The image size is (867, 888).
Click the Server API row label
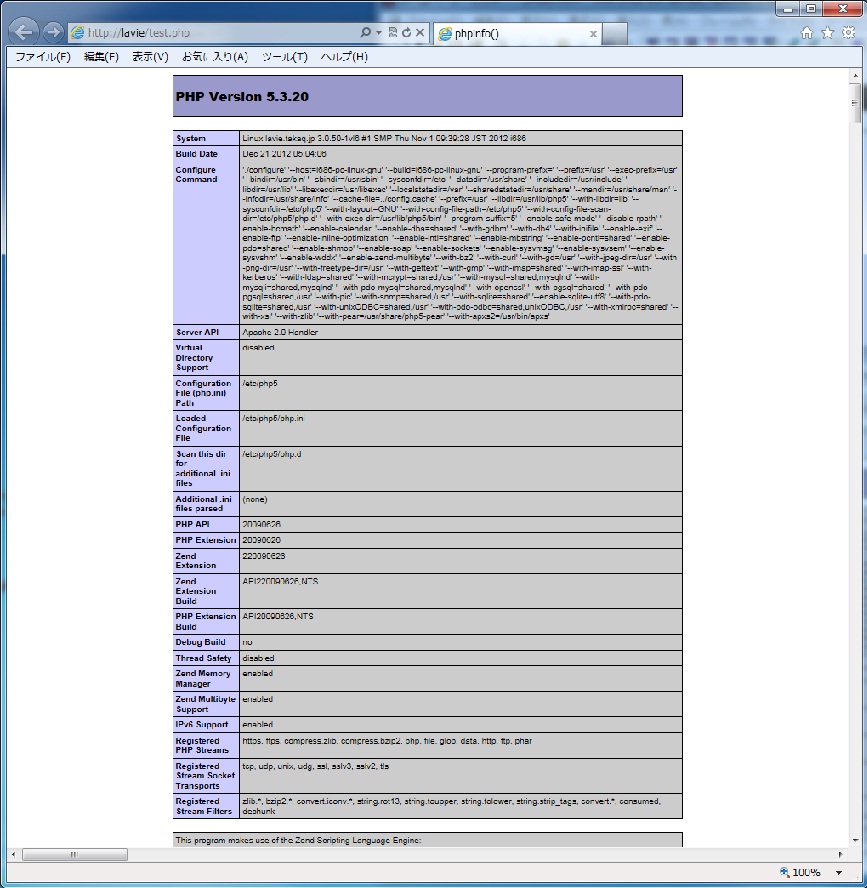tap(197, 332)
